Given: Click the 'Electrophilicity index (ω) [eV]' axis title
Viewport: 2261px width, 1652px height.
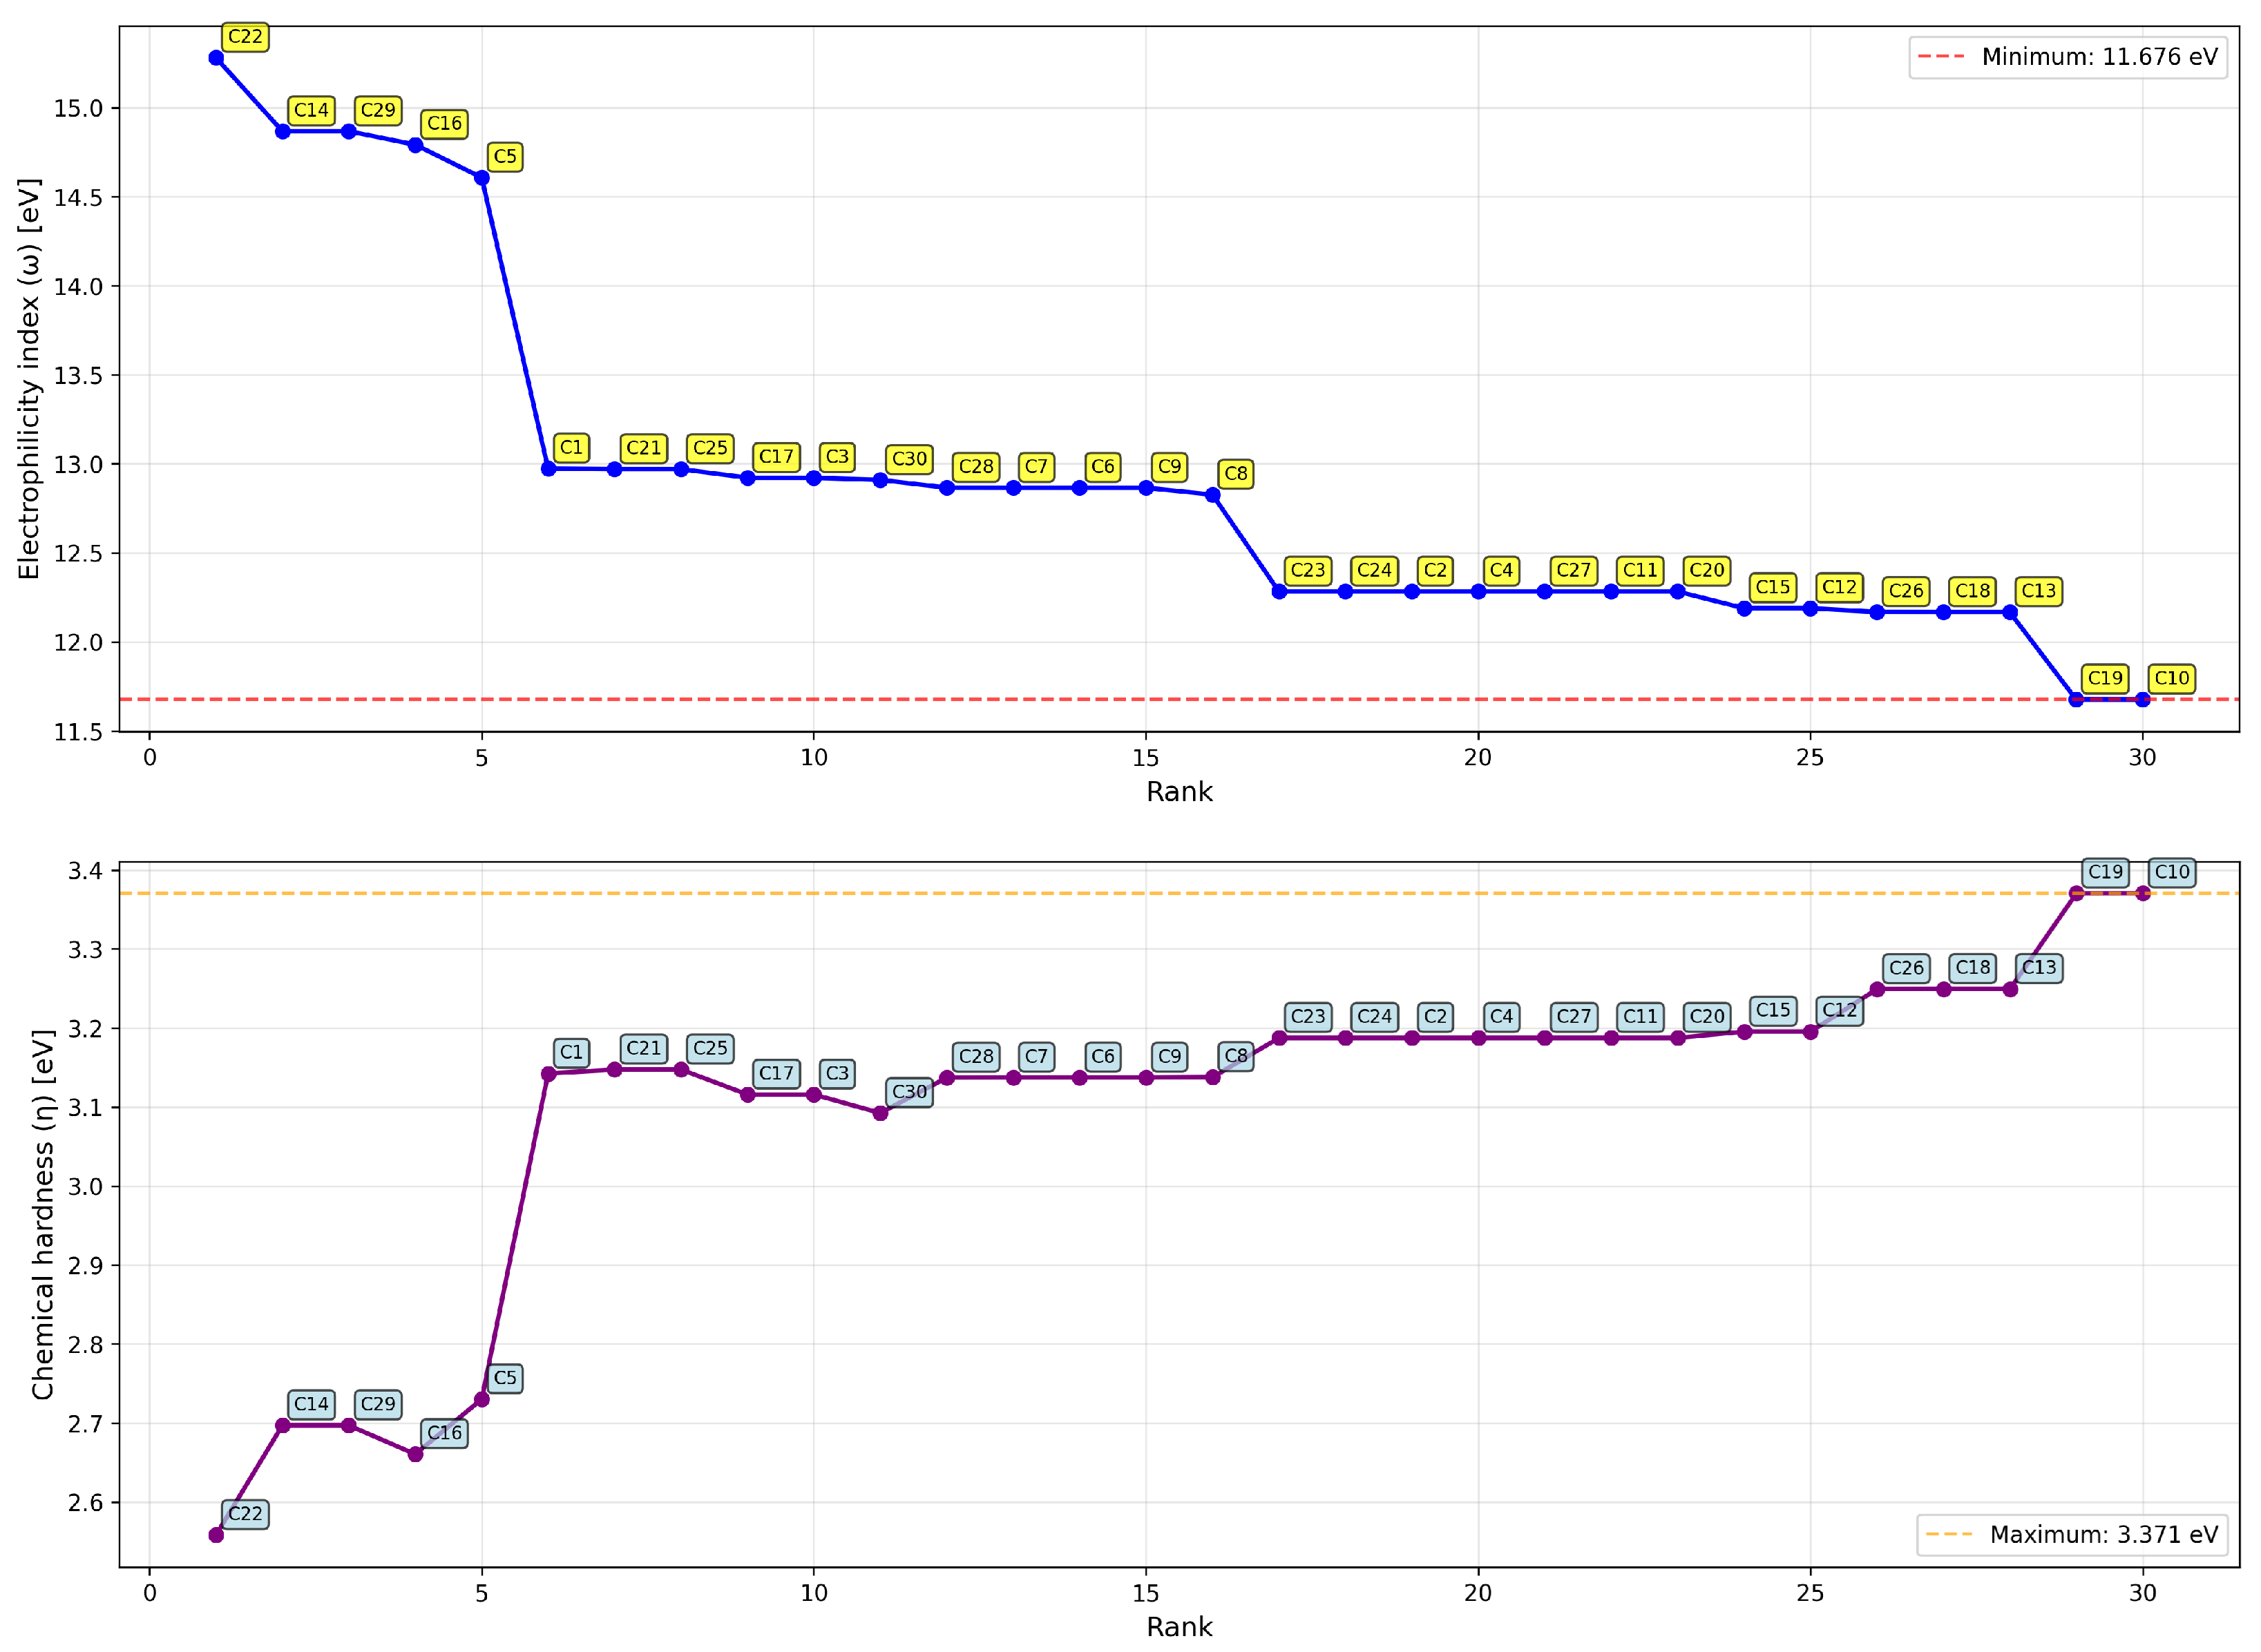Looking at the screenshot, I should coord(29,379).
